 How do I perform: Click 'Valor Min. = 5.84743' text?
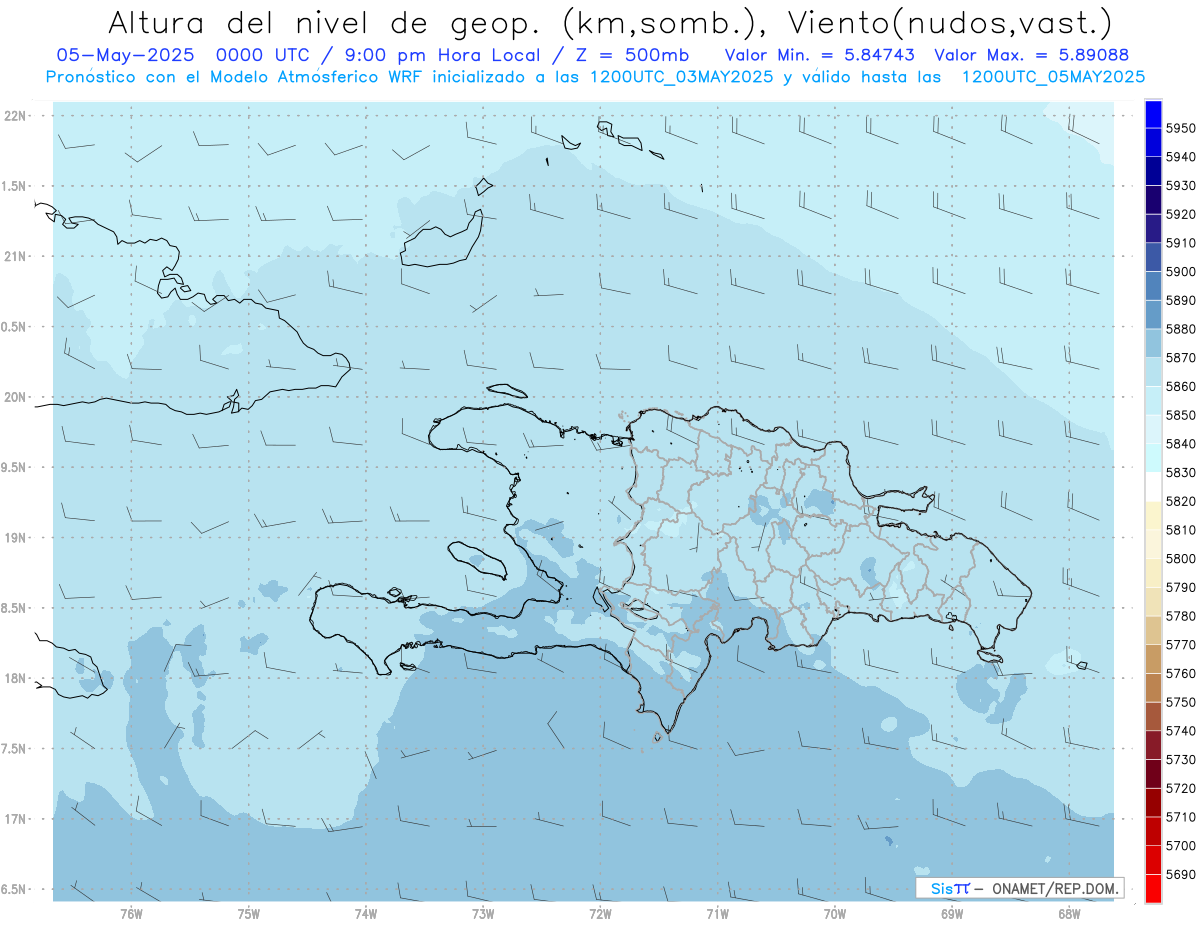point(820,54)
